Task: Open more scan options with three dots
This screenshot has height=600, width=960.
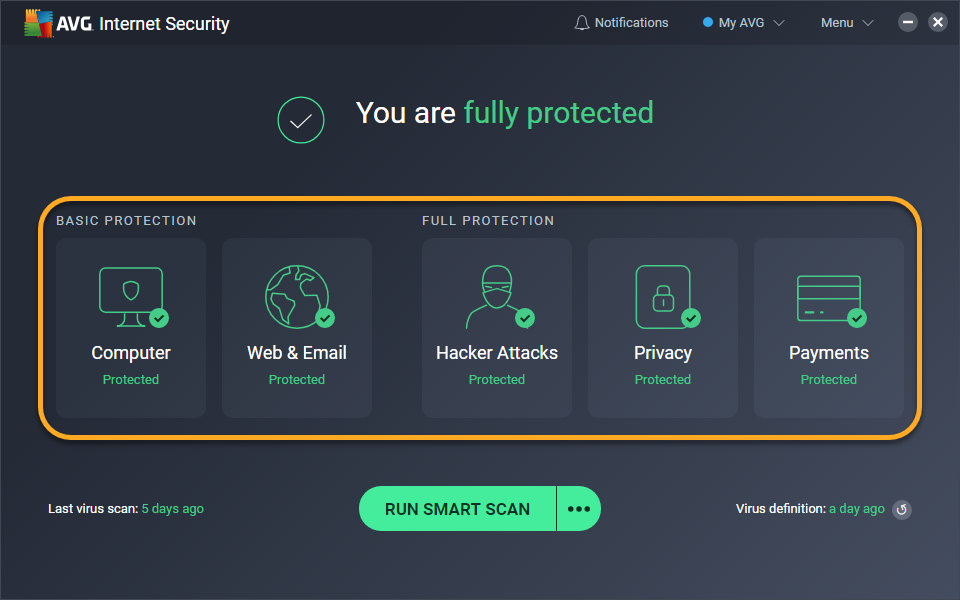Action: [579, 509]
